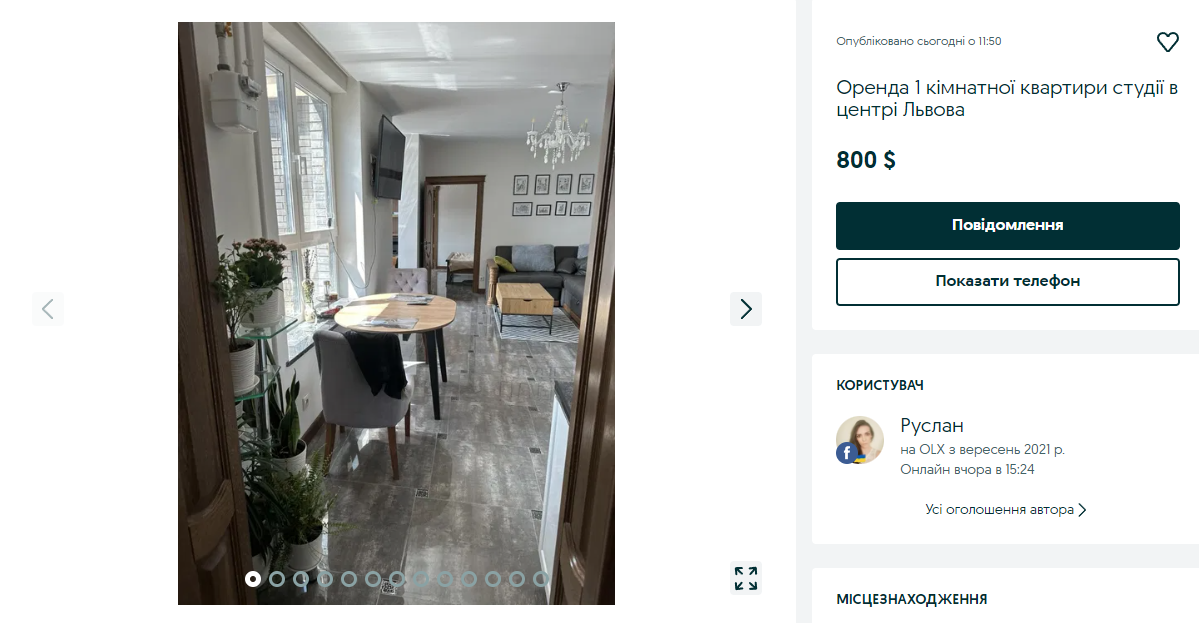Click the Повідомлення button

point(1007,226)
